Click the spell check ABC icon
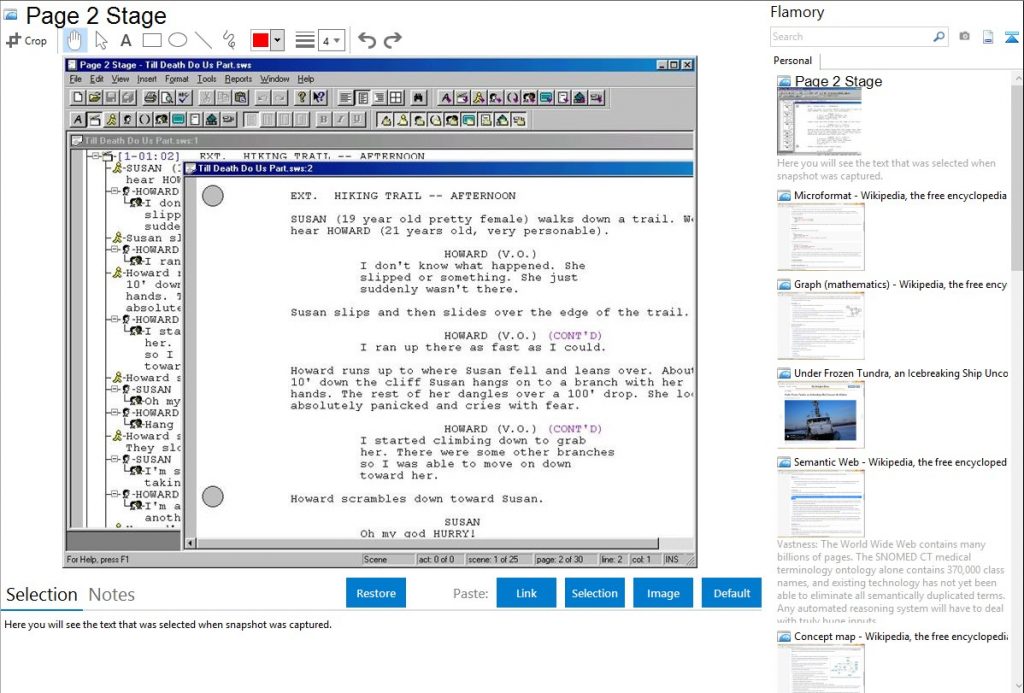 pyautogui.click(x=185, y=98)
